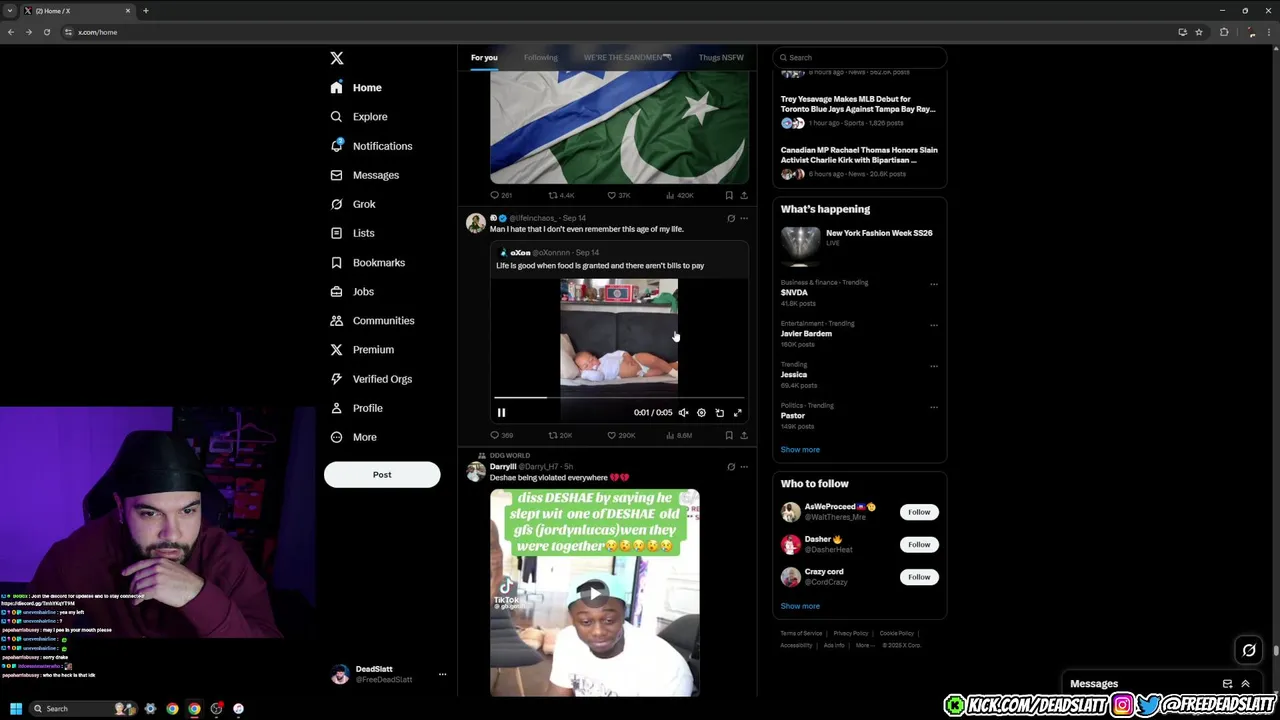Viewport: 1280px width, 720px height.
Task: View analytics of the 8.6M views post
Action: click(x=679, y=436)
